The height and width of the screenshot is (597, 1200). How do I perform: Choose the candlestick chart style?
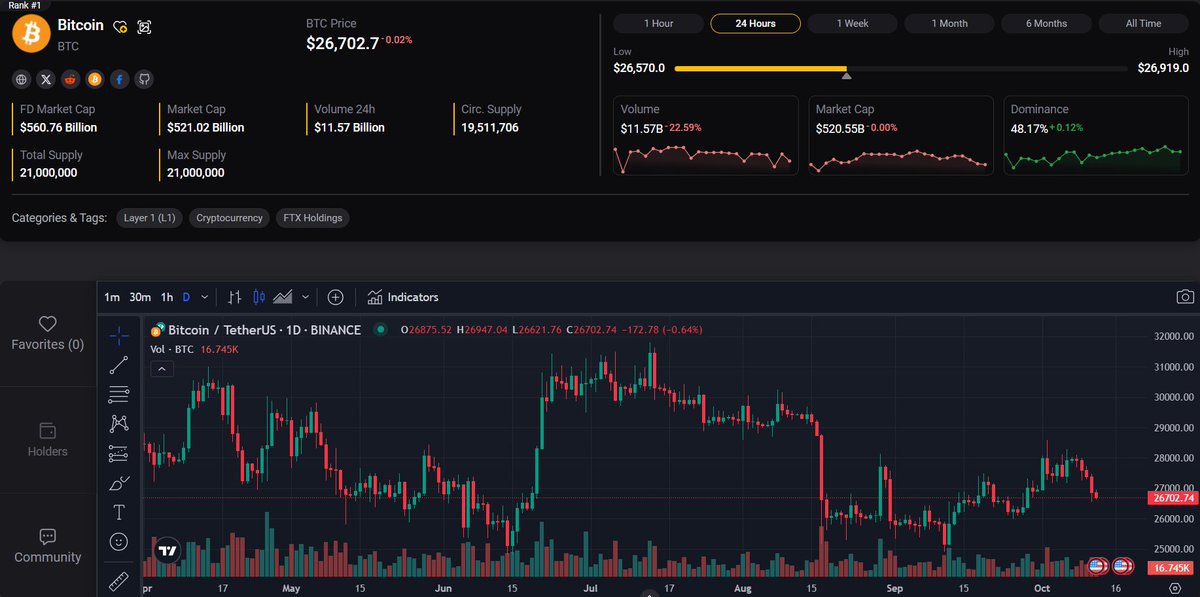tap(259, 297)
